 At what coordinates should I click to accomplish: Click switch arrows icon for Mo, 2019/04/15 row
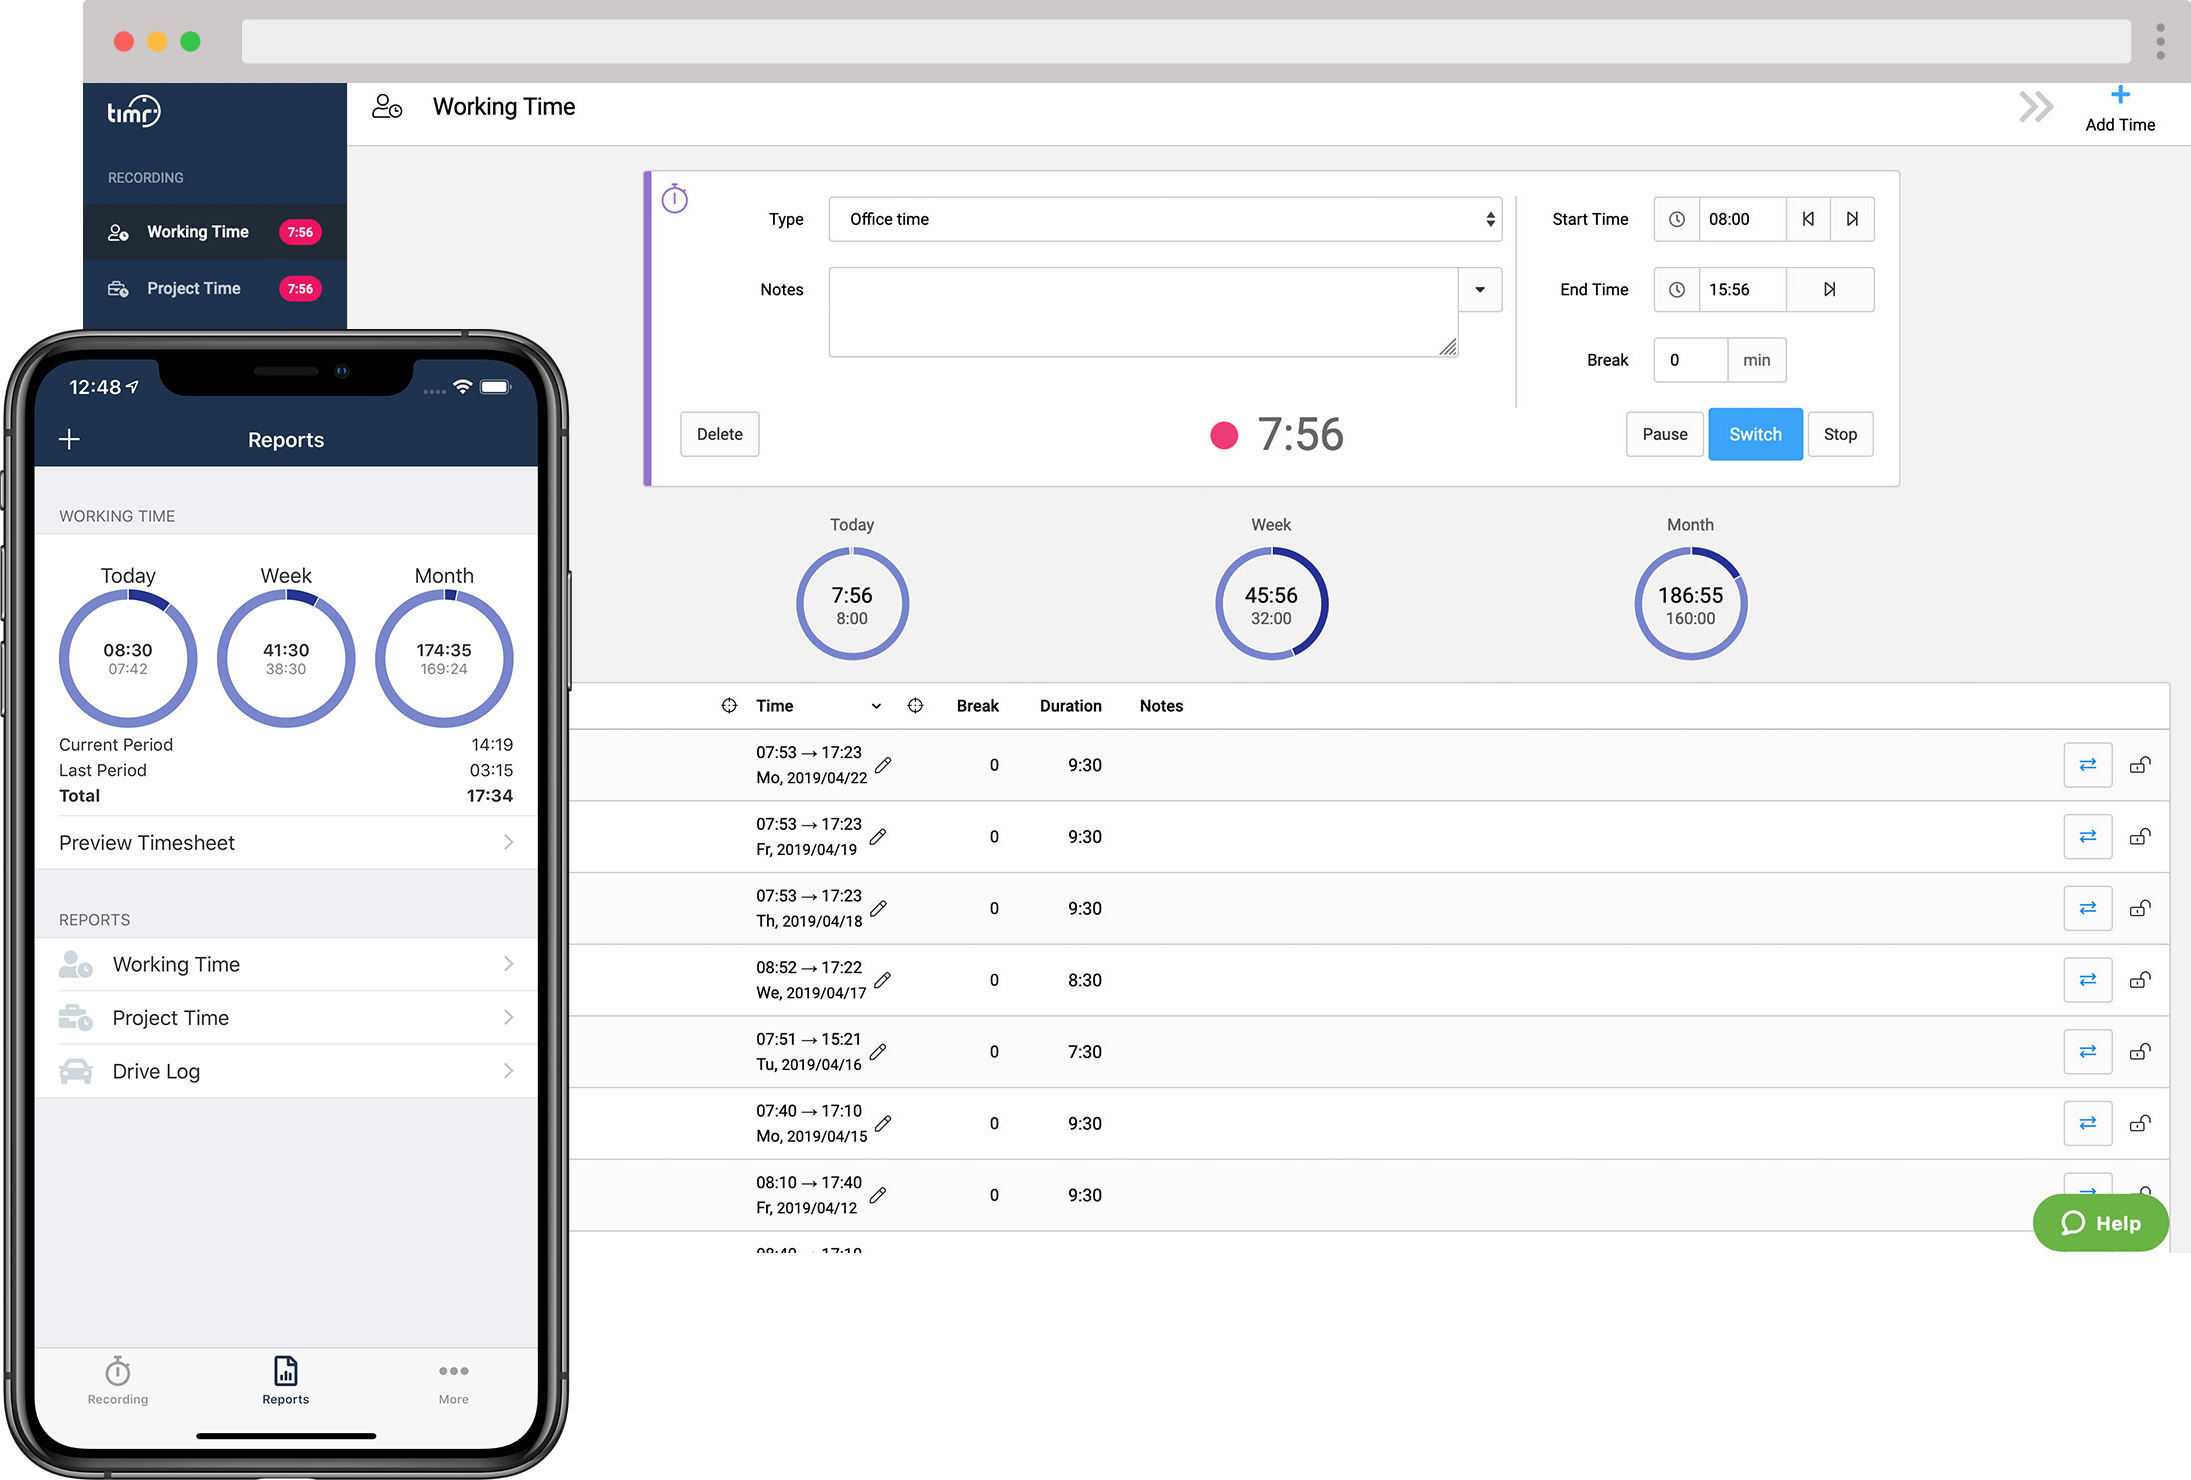pyautogui.click(x=2088, y=1124)
